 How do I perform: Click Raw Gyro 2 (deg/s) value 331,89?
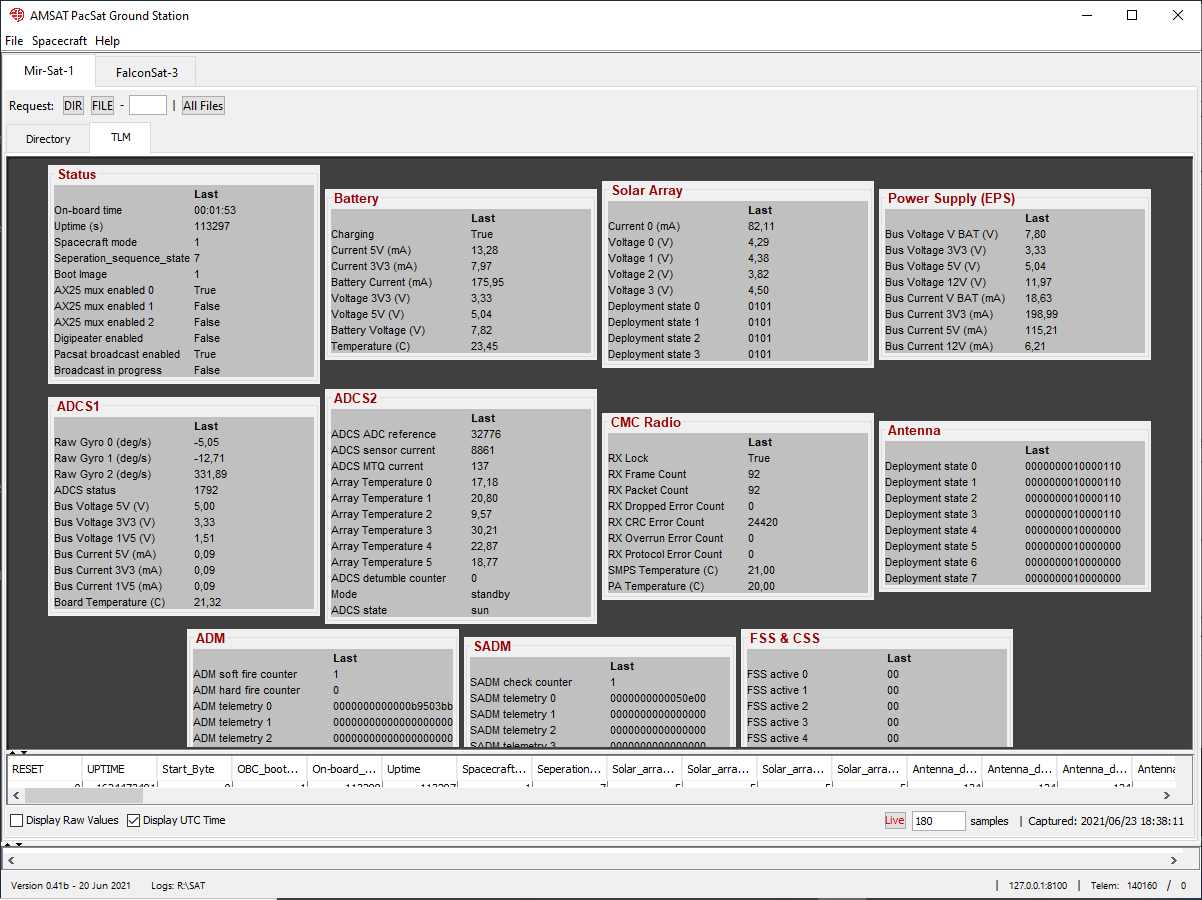(x=210, y=474)
